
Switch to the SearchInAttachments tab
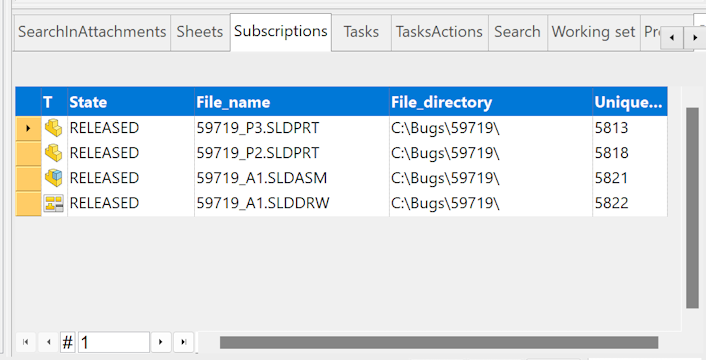(x=92, y=32)
